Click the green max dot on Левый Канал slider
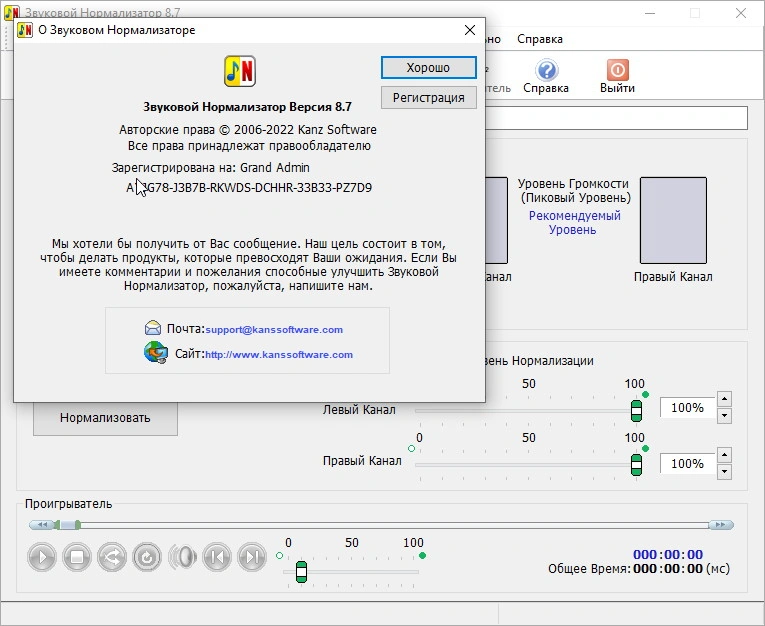Image resolution: width=765 pixels, height=626 pixels. click(x=645, y=395)
